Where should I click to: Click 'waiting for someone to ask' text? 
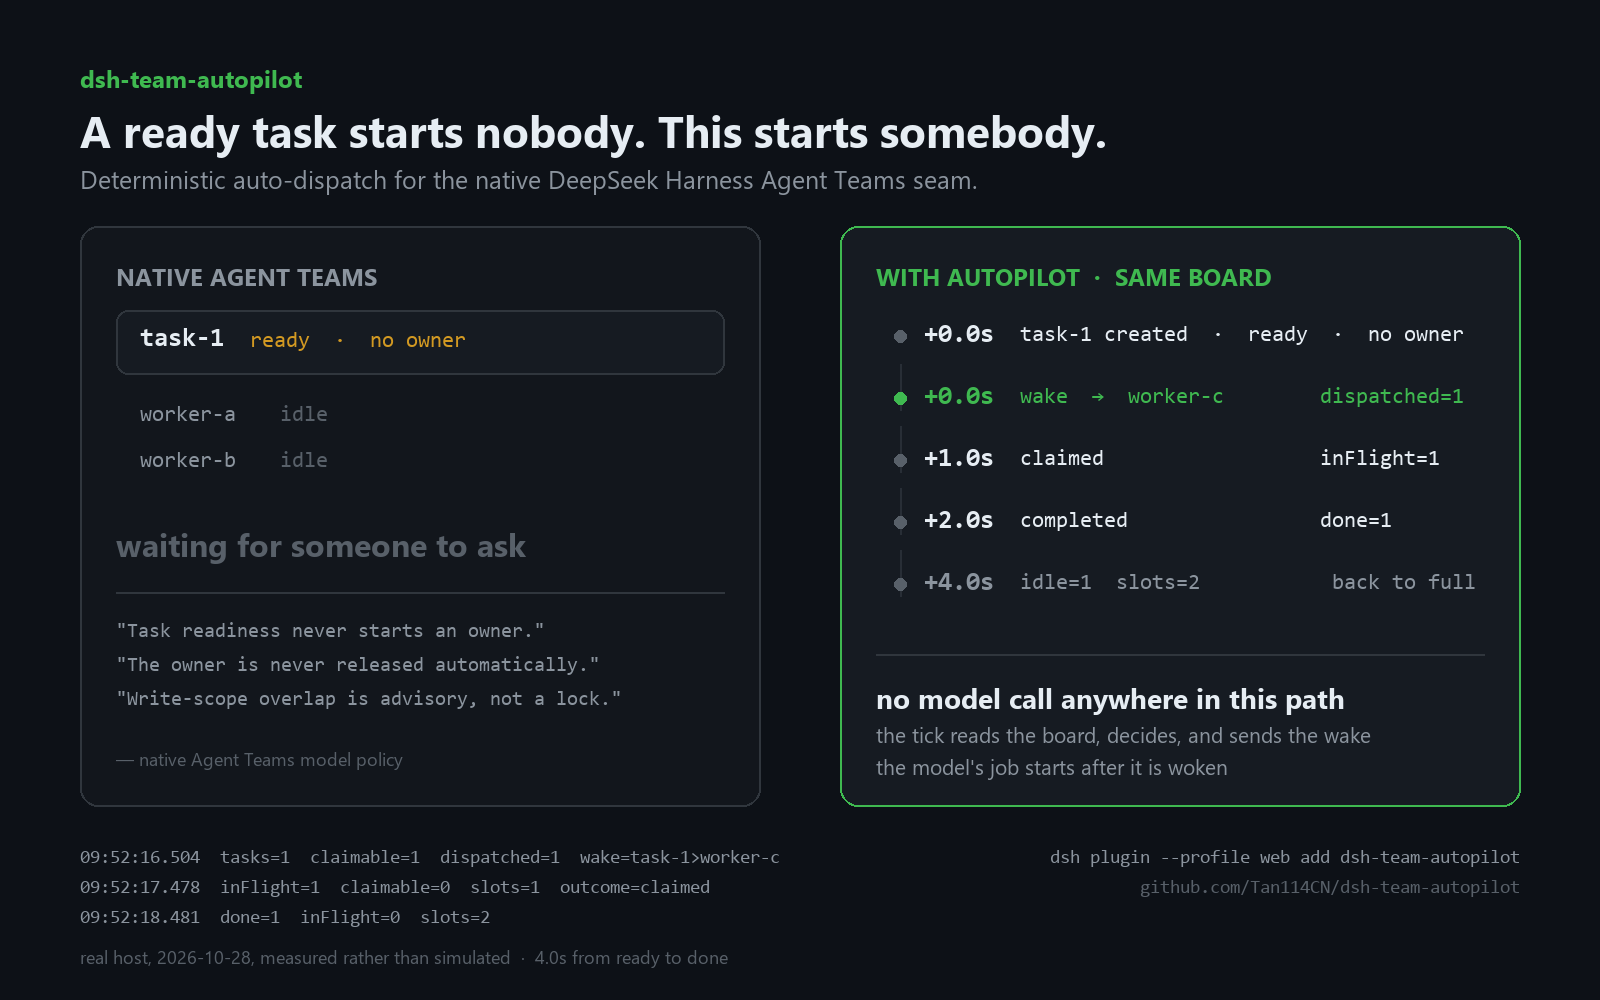(x=321, y=546)
